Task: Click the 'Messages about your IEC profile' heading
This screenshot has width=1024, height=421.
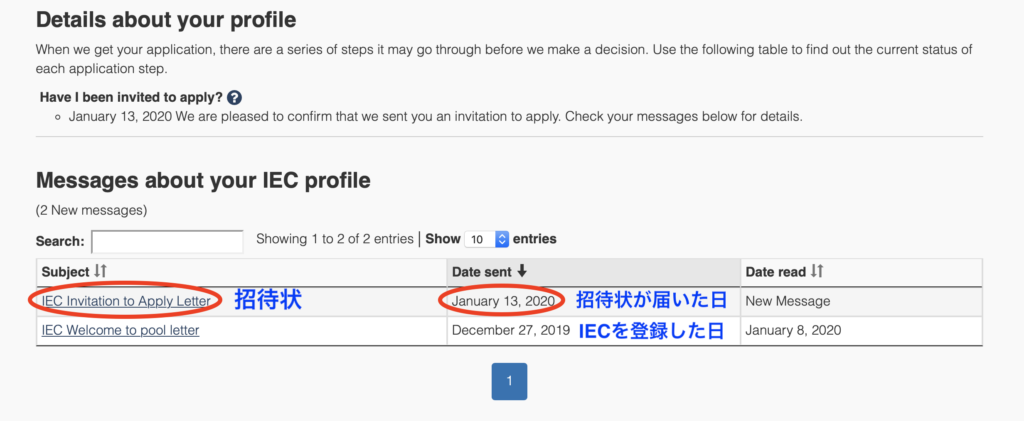Action: coord(203,180)
